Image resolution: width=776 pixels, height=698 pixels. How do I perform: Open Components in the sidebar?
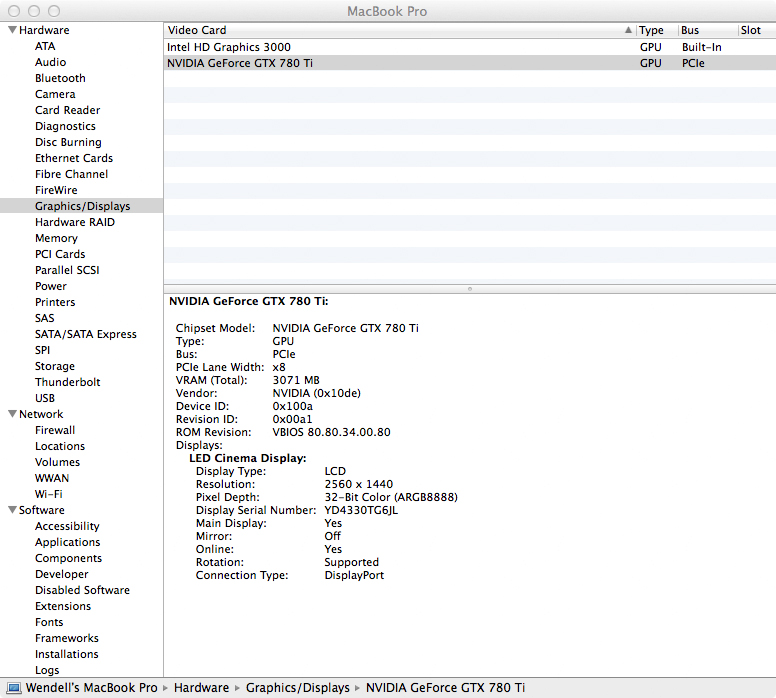coord(68,558)
